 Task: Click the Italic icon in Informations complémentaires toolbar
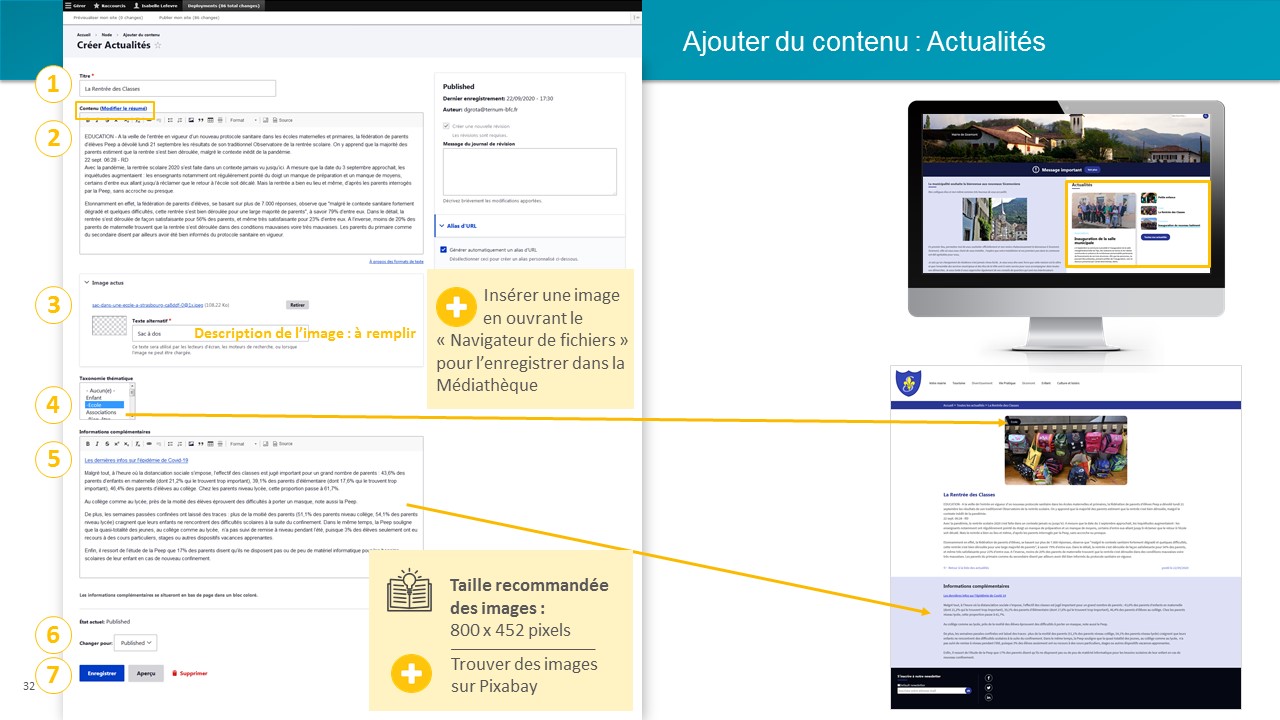[96, 444]
